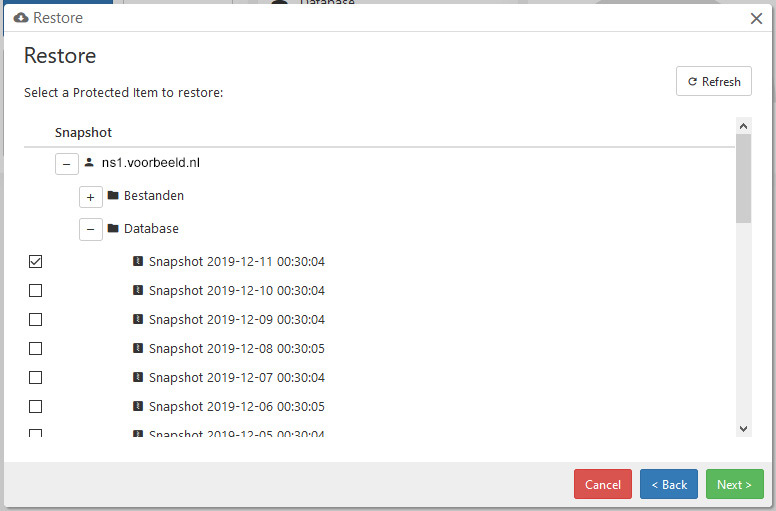Click the Bestanden folder icon
Image resolution: width=776 pixels, height=511 pixels.
point(113,195)
